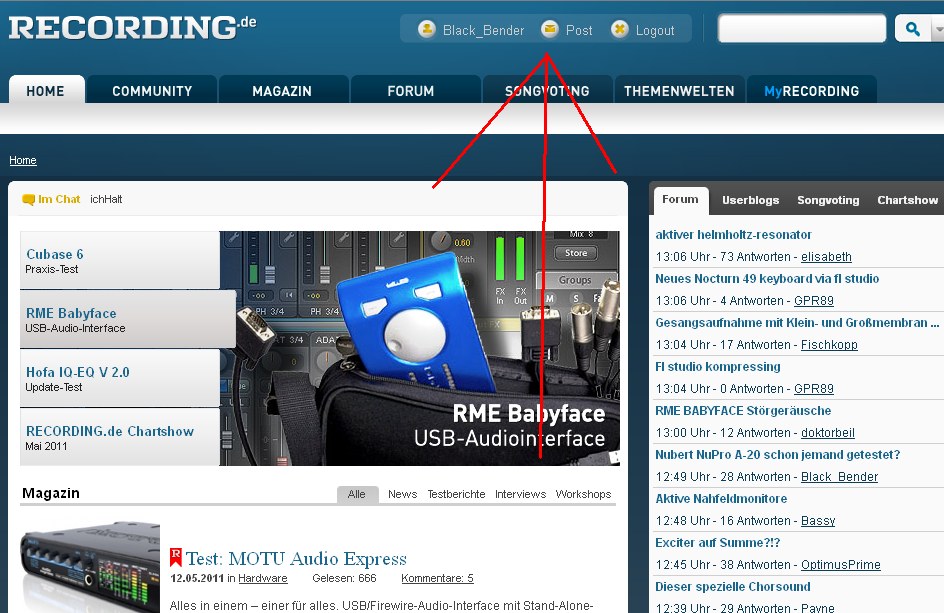Select the RECORDING.de Chartshow Mai 2011 slide

point(120,437)
